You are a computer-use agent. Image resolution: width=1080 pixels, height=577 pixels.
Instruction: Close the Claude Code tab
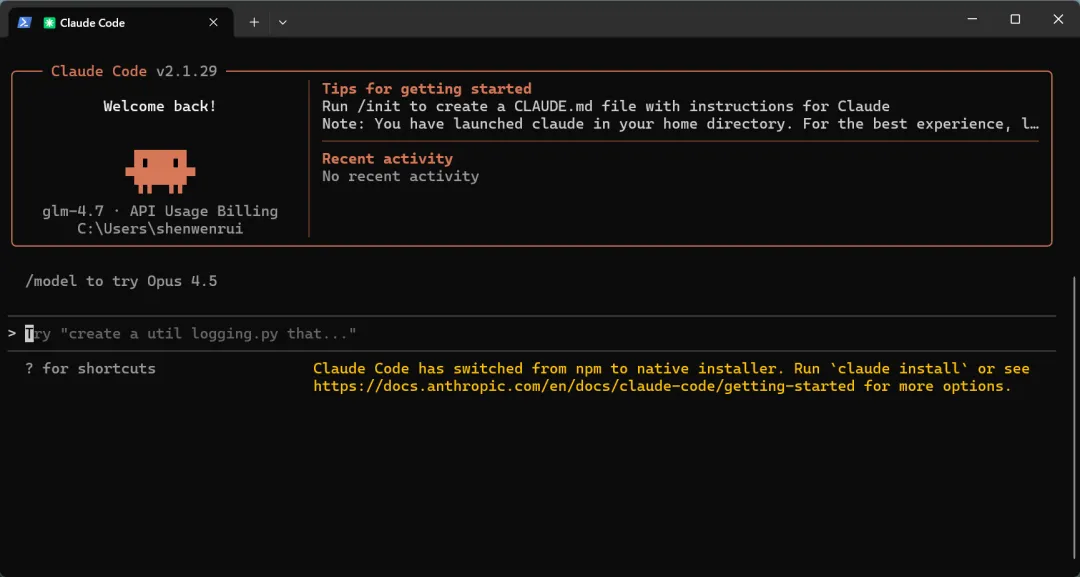214,22
